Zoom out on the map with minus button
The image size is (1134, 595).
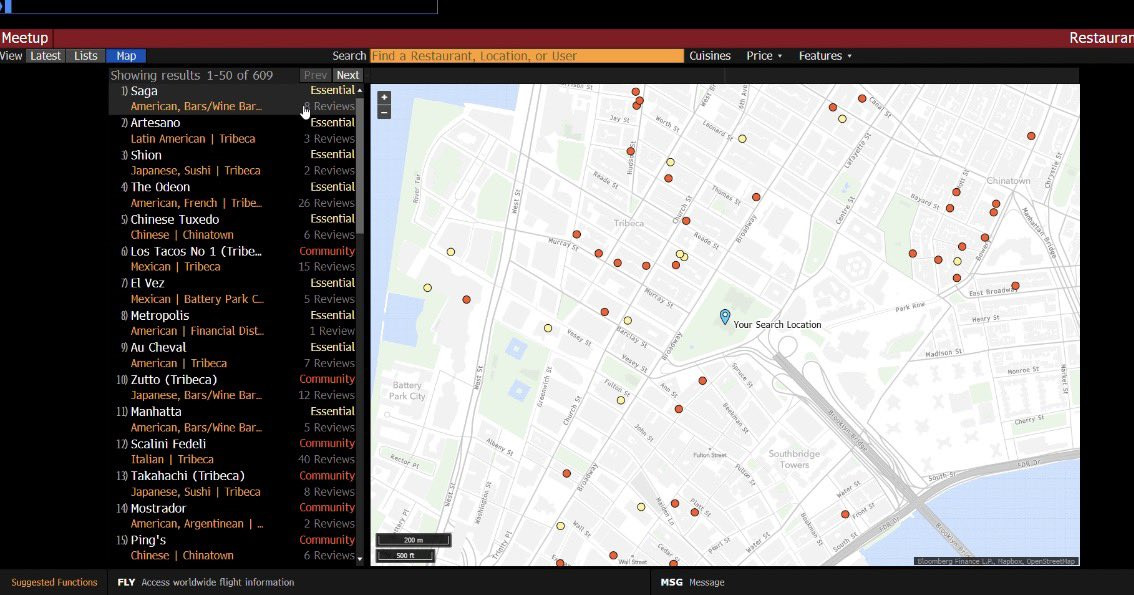pos(384,113)
